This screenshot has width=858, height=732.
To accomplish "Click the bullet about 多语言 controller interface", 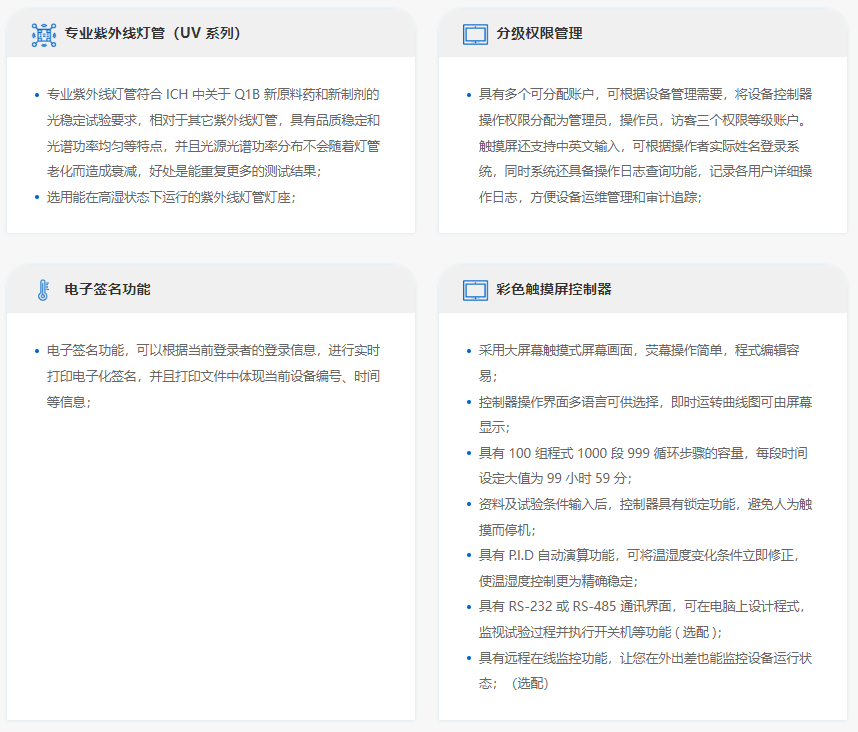I will 645,414.
